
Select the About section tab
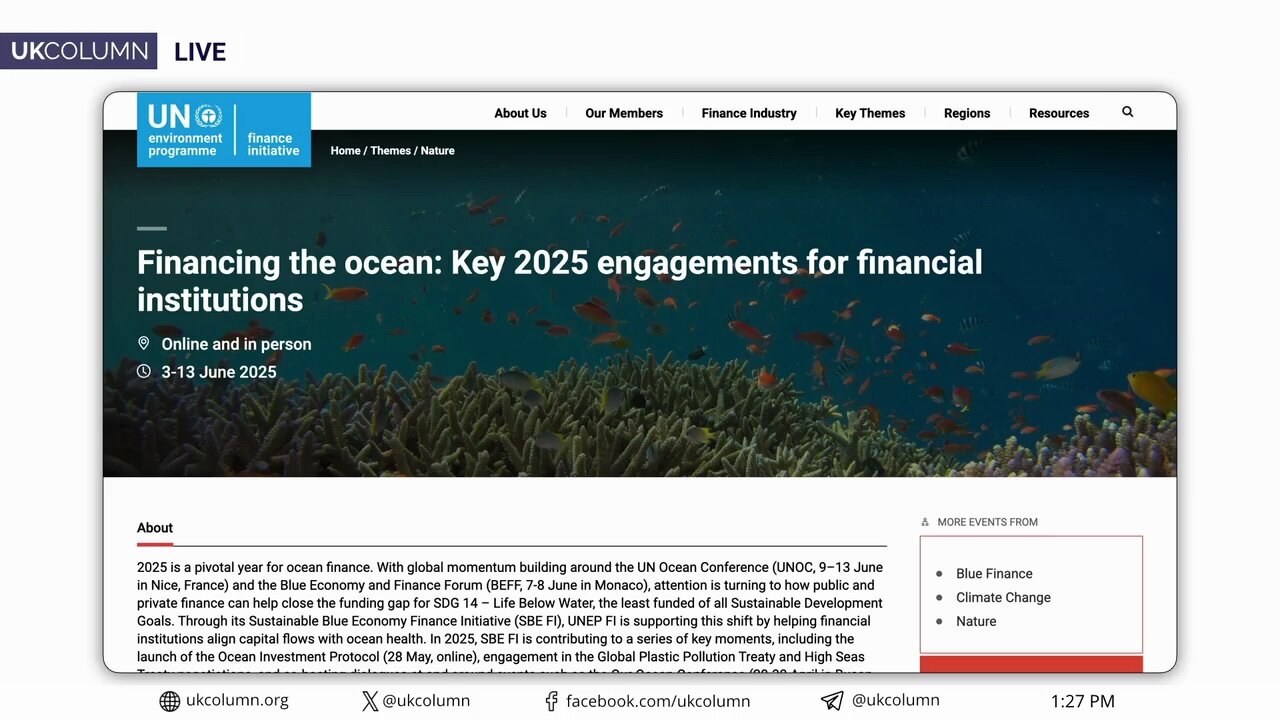155,528
